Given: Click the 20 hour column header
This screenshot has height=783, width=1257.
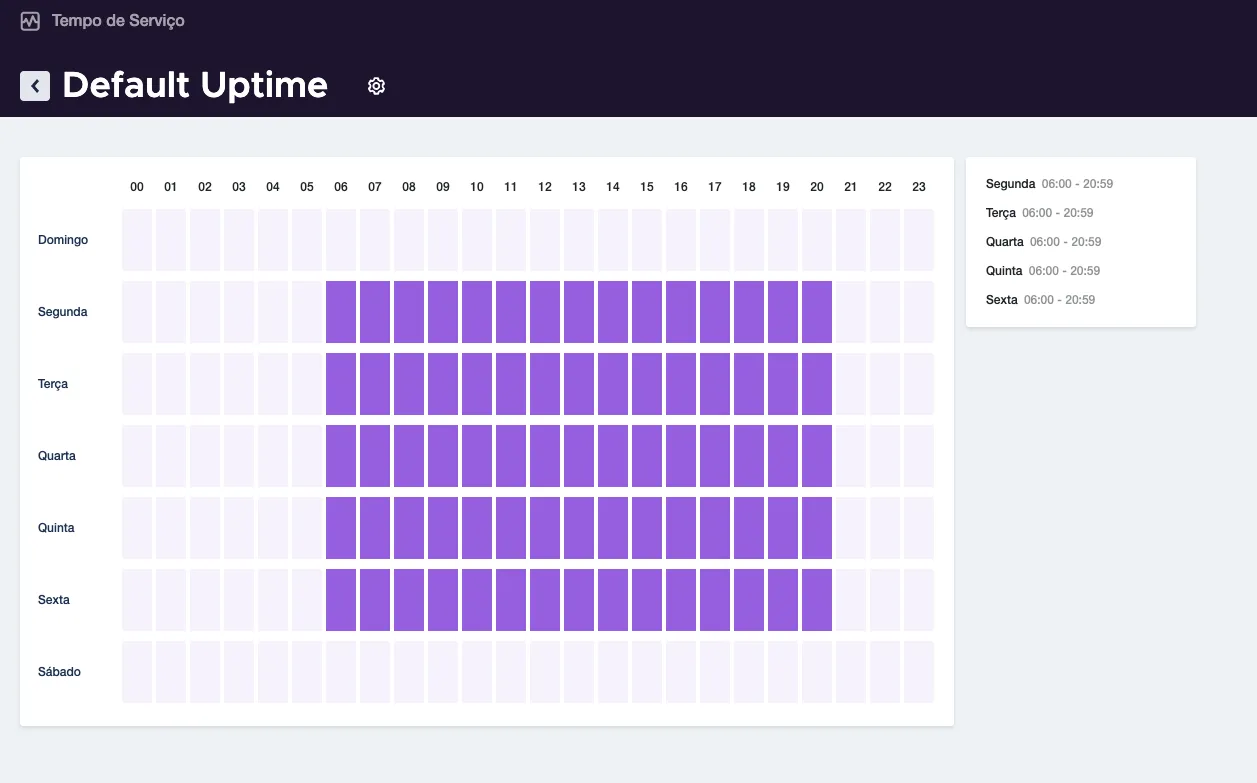Looking at the screenshot, I should click(x=817, y=187).
